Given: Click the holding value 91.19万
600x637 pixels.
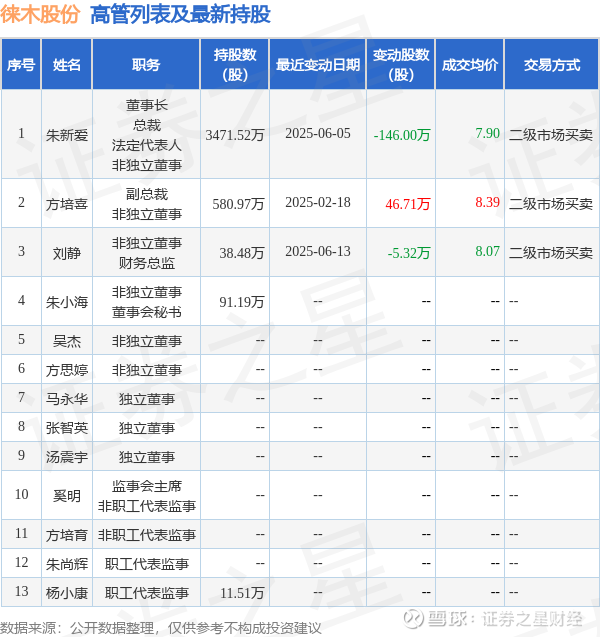Looking at the screenshot, I should 242,302.
